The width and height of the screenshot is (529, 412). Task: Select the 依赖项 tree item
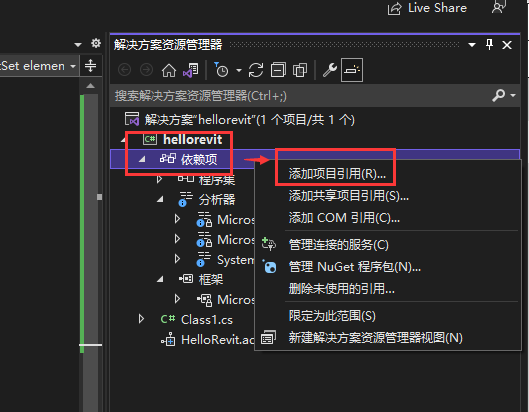click(x=199, y=159)
